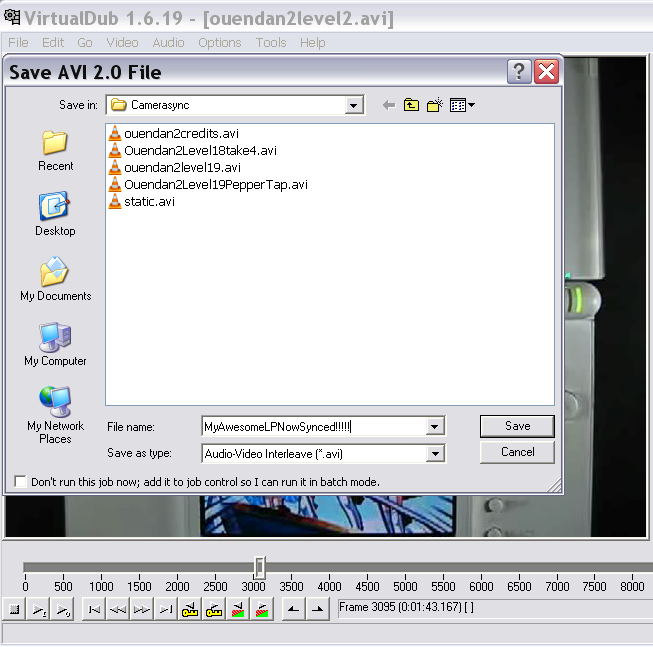Click the Save button
The width and height of the screenshot is (653, 647).
tap(517, 426)
